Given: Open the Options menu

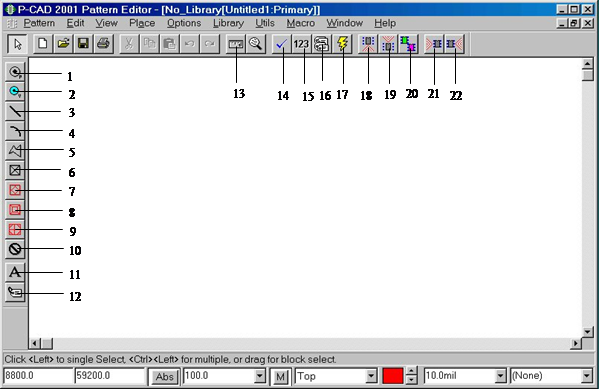Looking at the screenshot, I should (184, 23).
